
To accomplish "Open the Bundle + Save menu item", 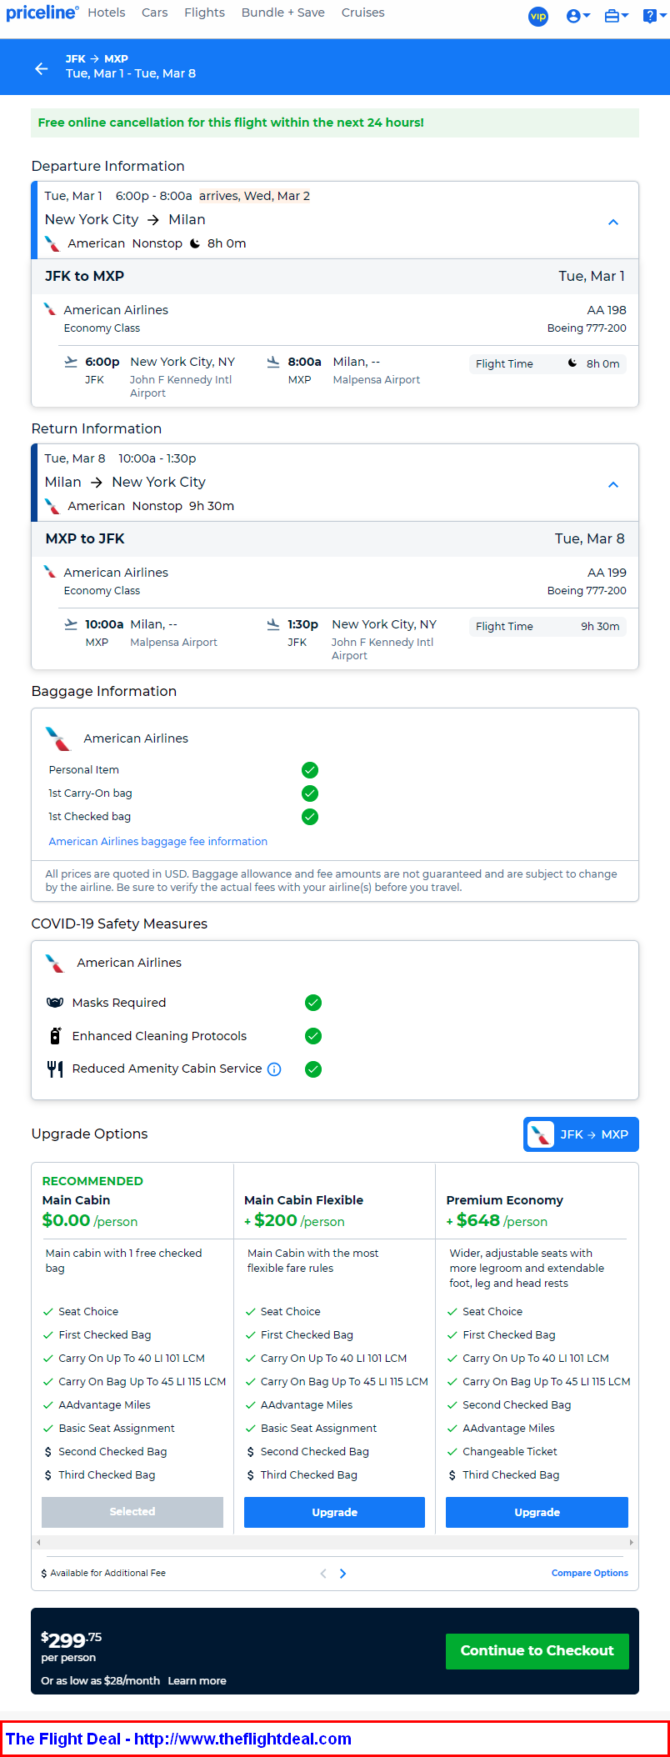I will (x=283, y=13).
